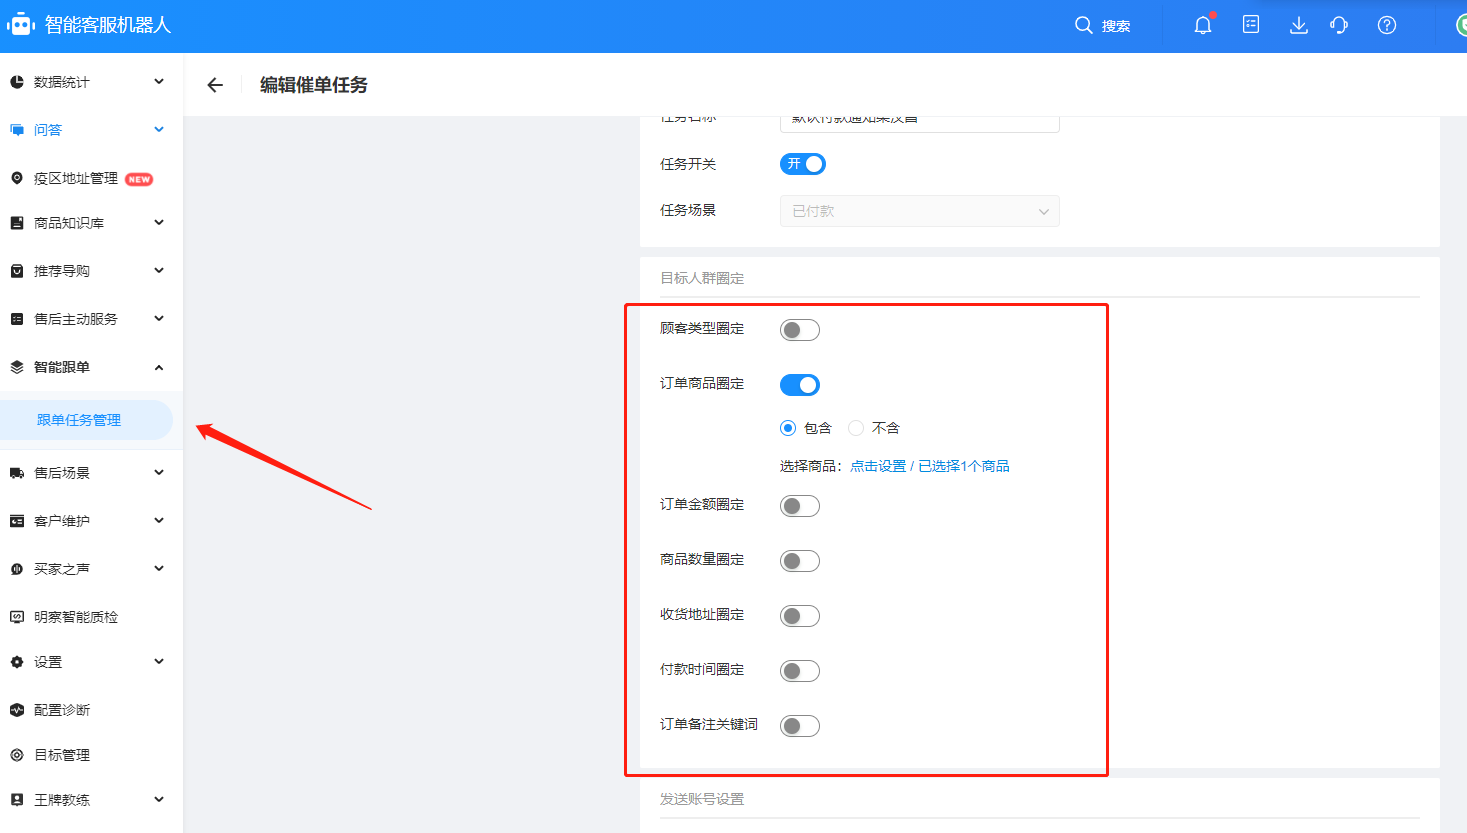Open 目标管理 menu item

click(x=62, y=755)
